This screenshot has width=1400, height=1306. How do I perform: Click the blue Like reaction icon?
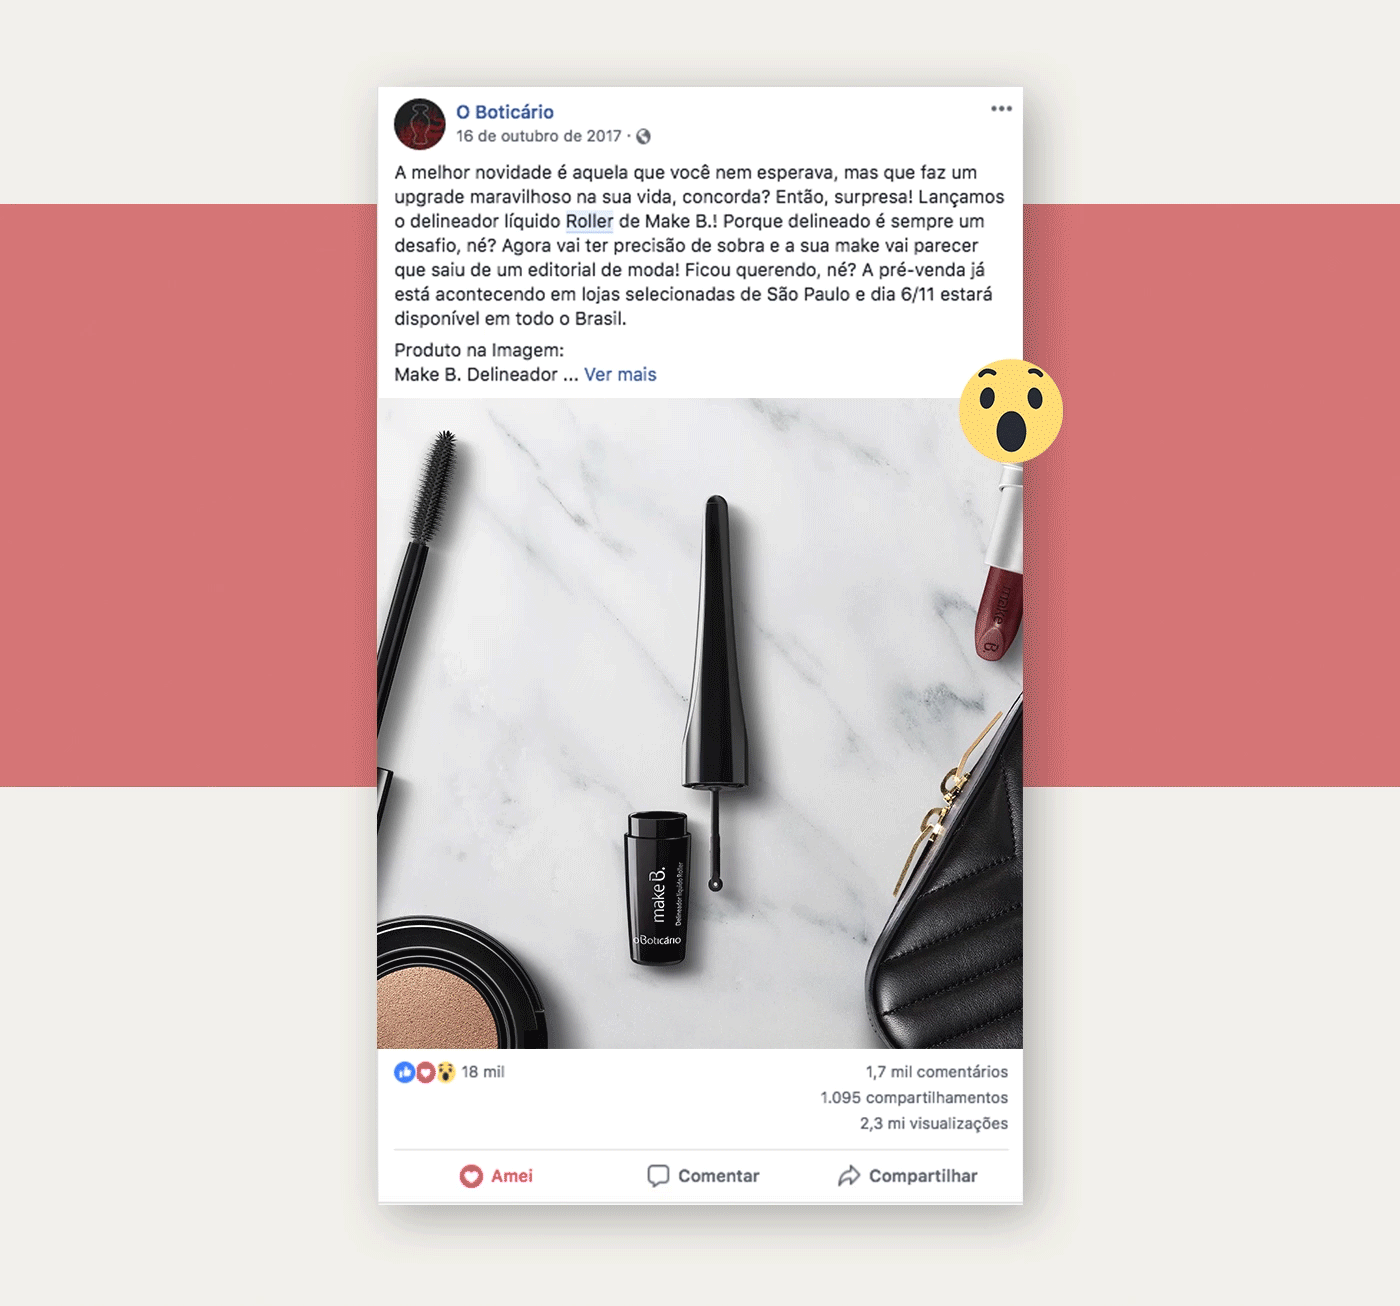(404, 1072)
